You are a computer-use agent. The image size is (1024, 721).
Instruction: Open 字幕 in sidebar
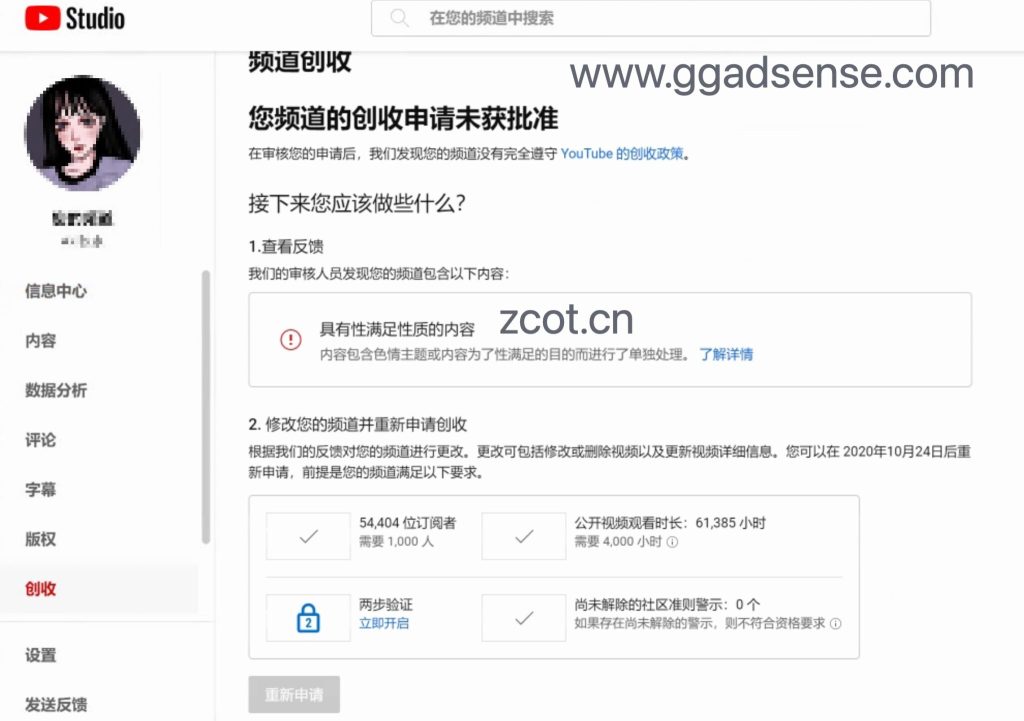[x=40, y=489]
